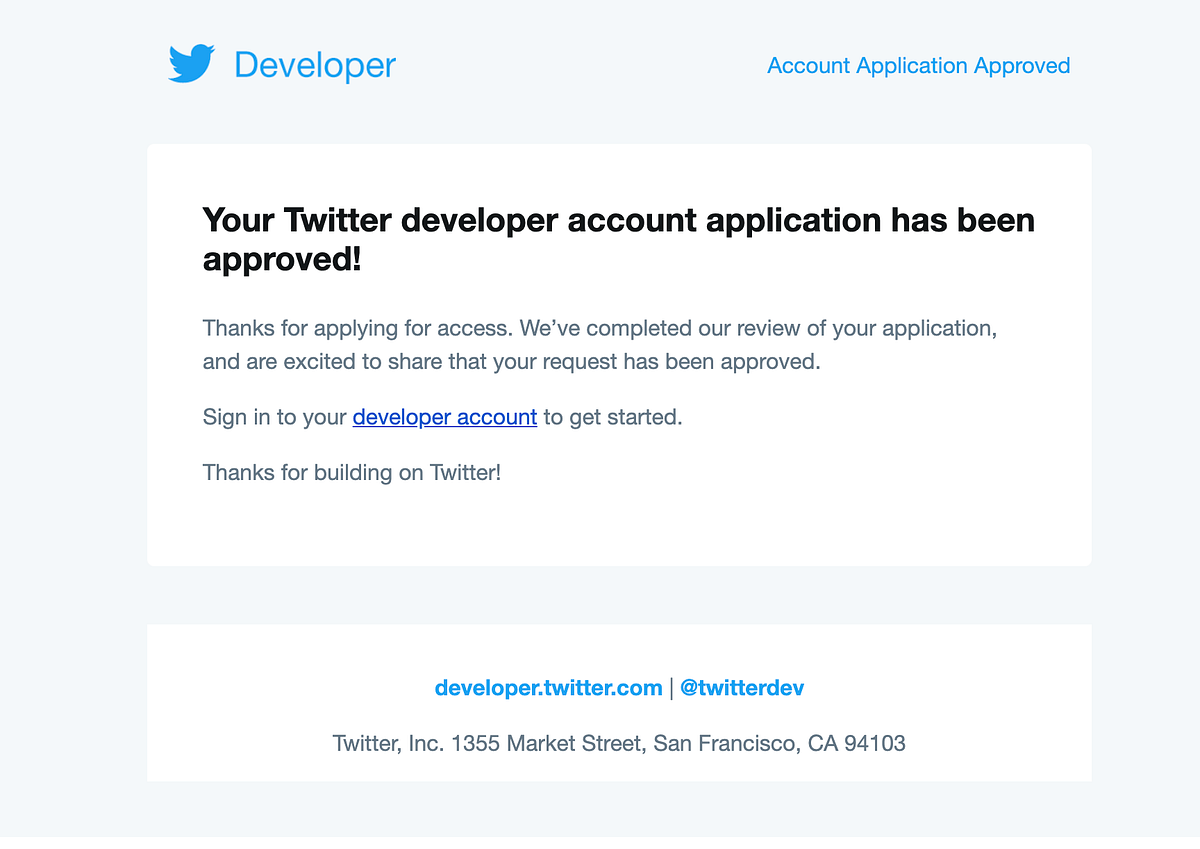1200x849 pixels.
Task: Click Twitter, Inc. in the footer address
Action: (388, 744)
